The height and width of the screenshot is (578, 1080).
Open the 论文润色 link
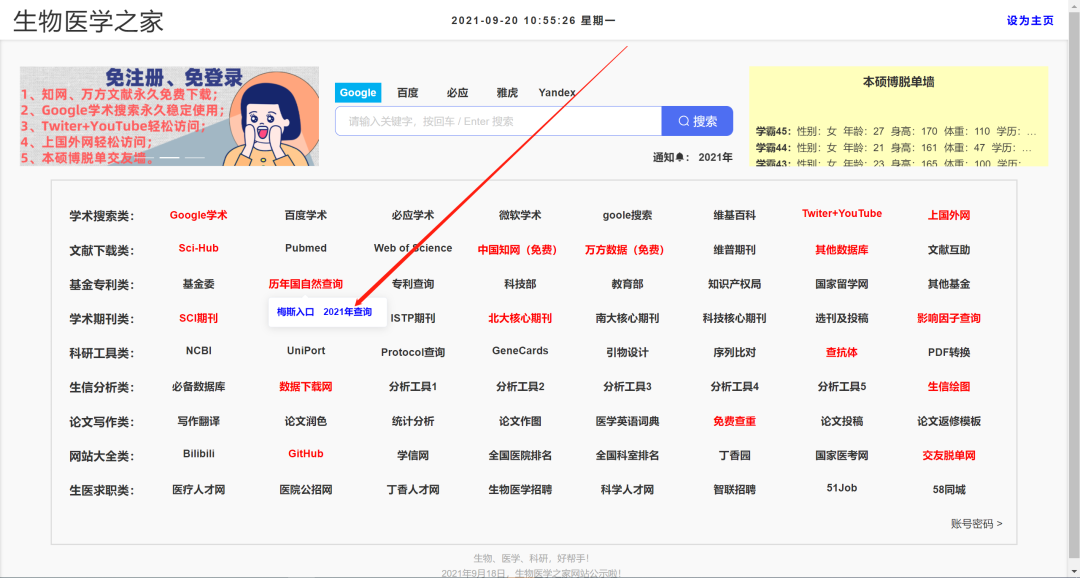coord(306,421)
